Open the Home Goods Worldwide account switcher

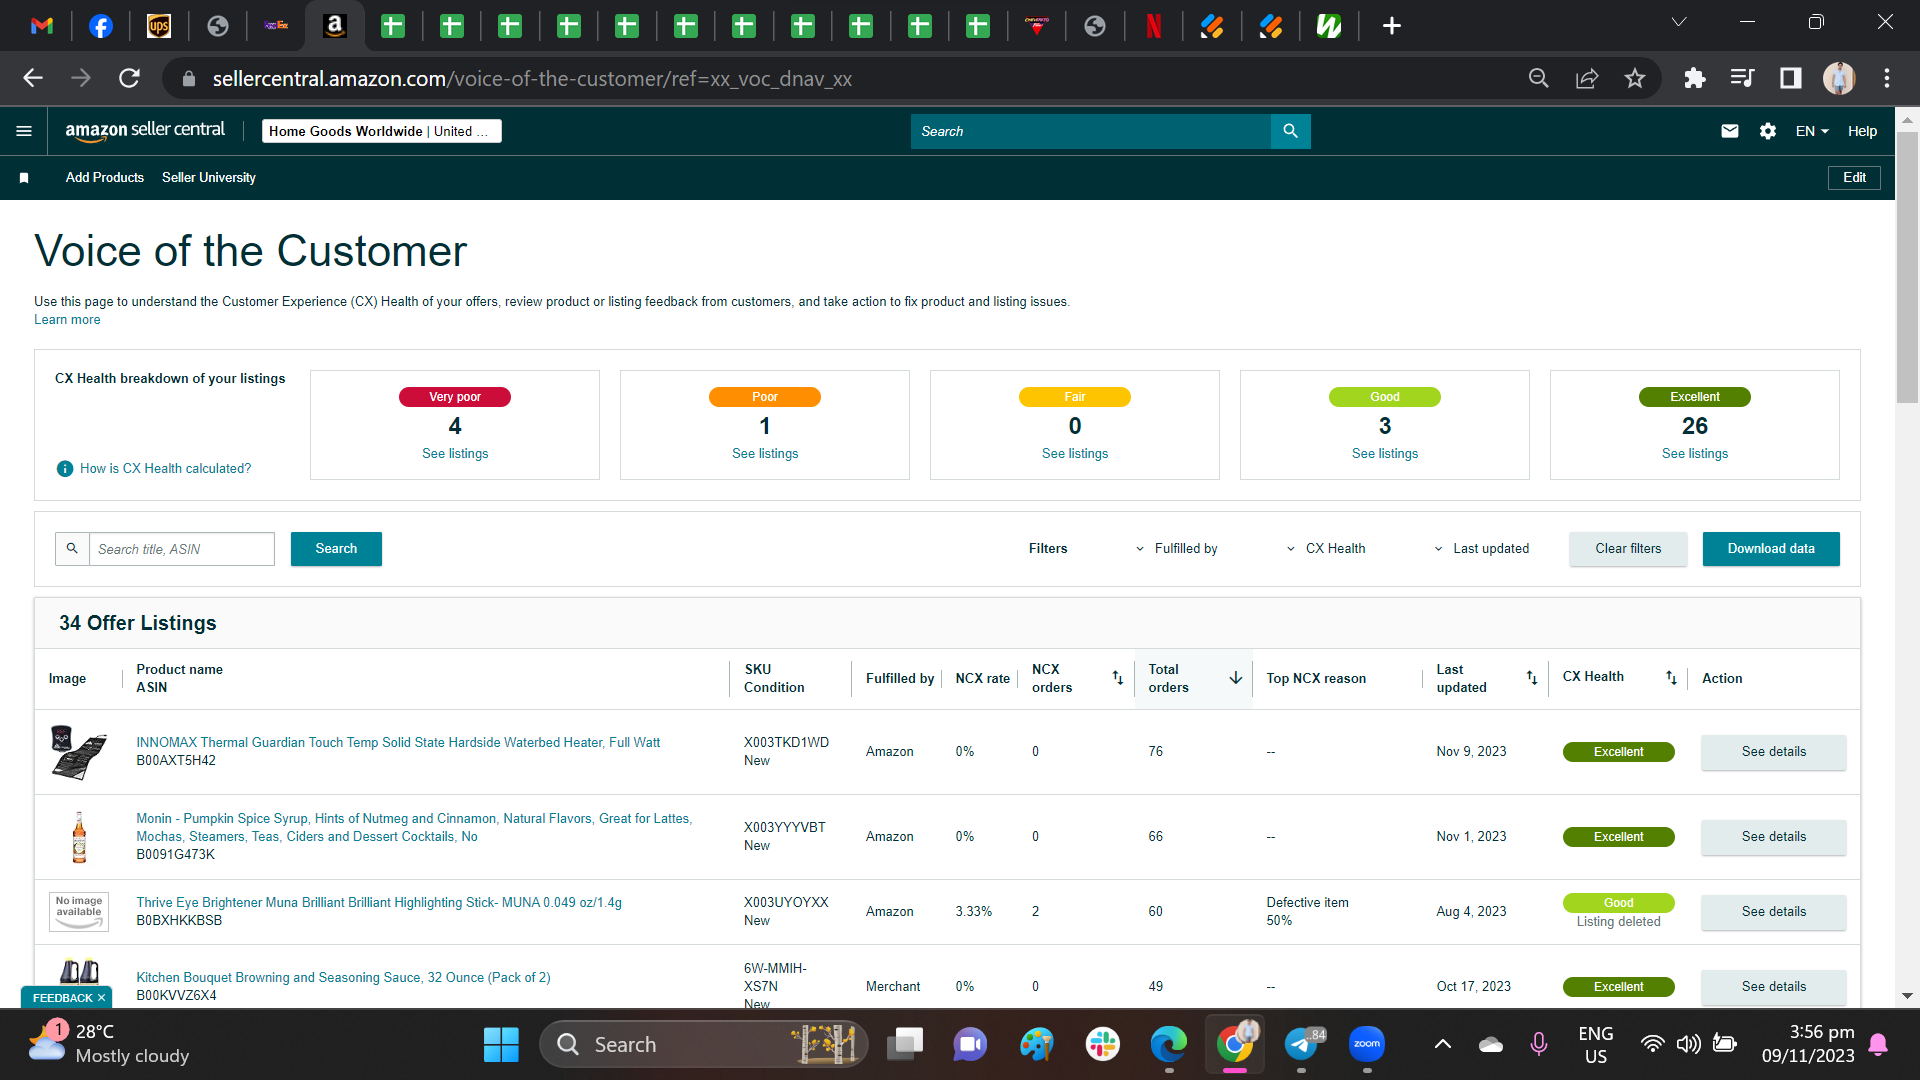pos(381,131)
